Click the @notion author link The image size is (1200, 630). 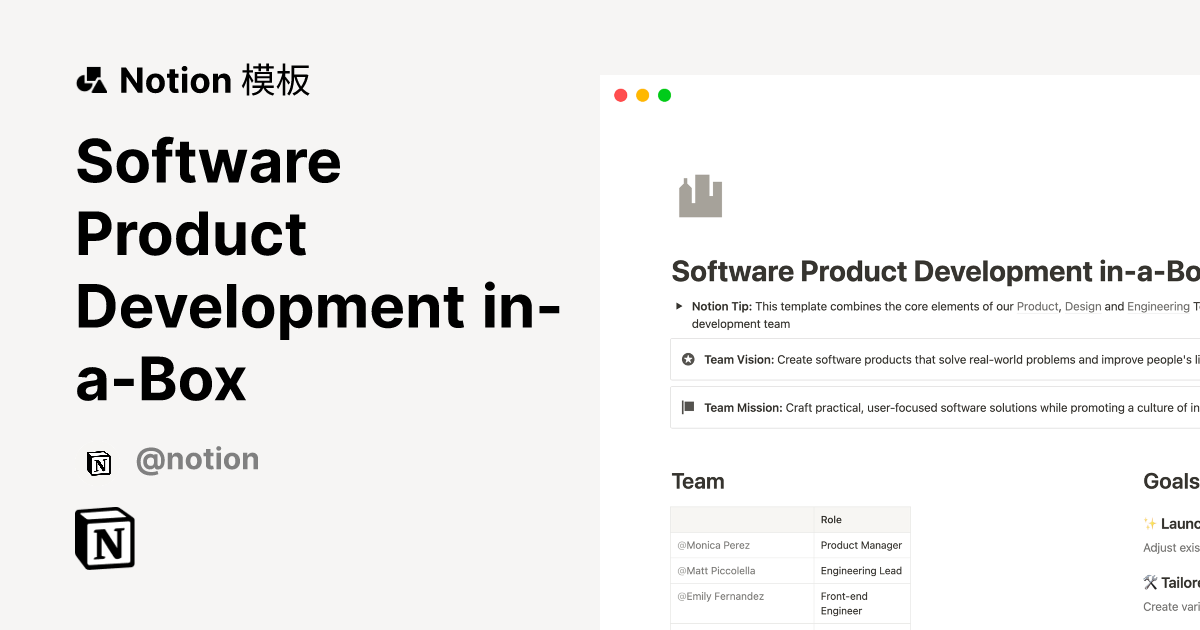pos(197,458)
